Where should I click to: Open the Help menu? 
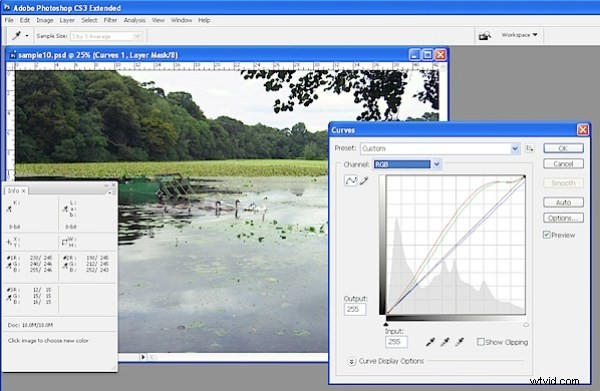click(204, 20)
